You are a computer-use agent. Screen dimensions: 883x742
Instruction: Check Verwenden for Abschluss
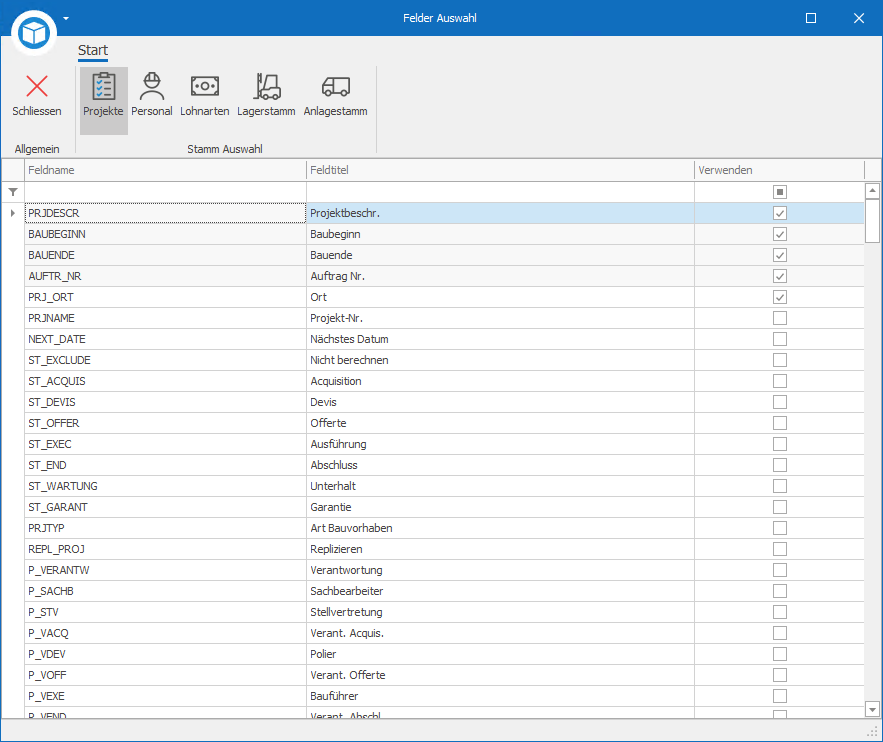point(780,466)
